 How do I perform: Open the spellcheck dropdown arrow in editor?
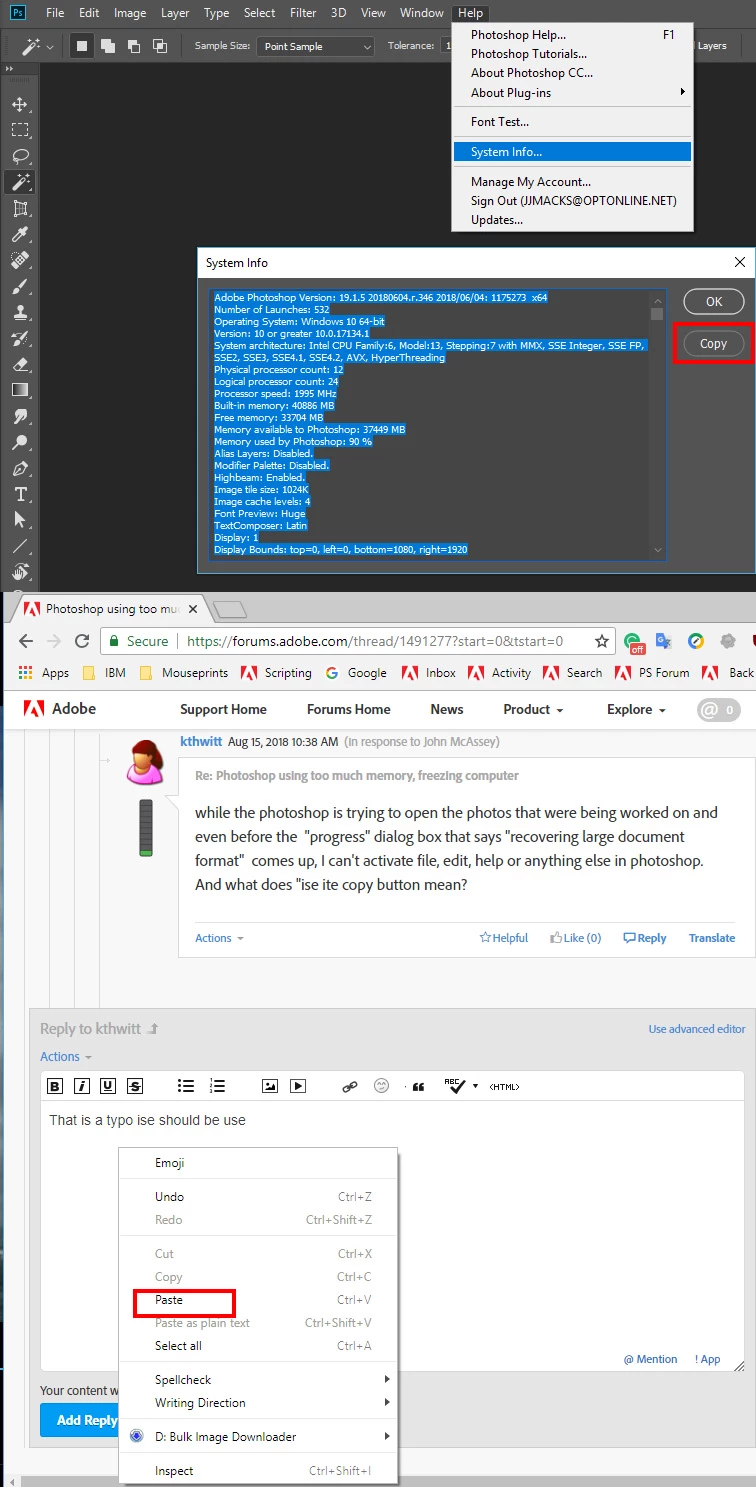[x=475, y=1086]
